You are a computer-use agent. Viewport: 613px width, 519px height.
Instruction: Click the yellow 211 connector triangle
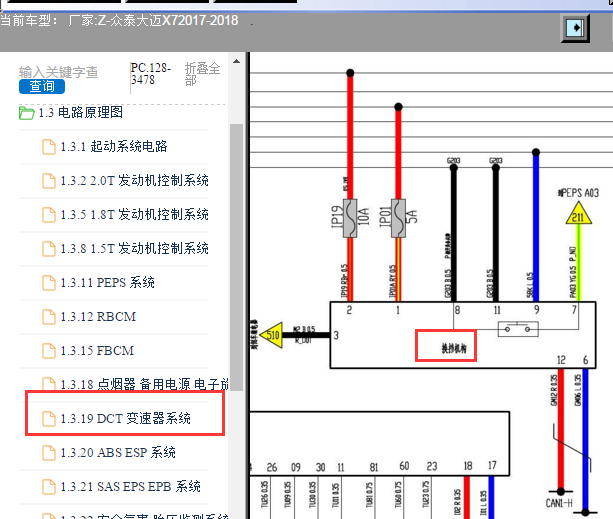point(576,214)
